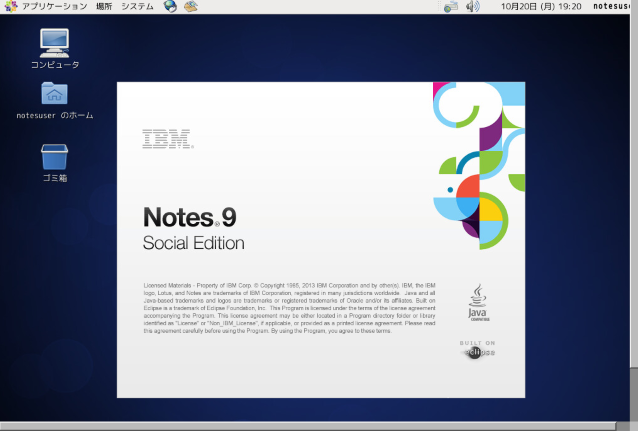The height and width of the screenshot is (431, 638).
Task: Click the Built on Eclipse logo
Action: pos(478,350)
